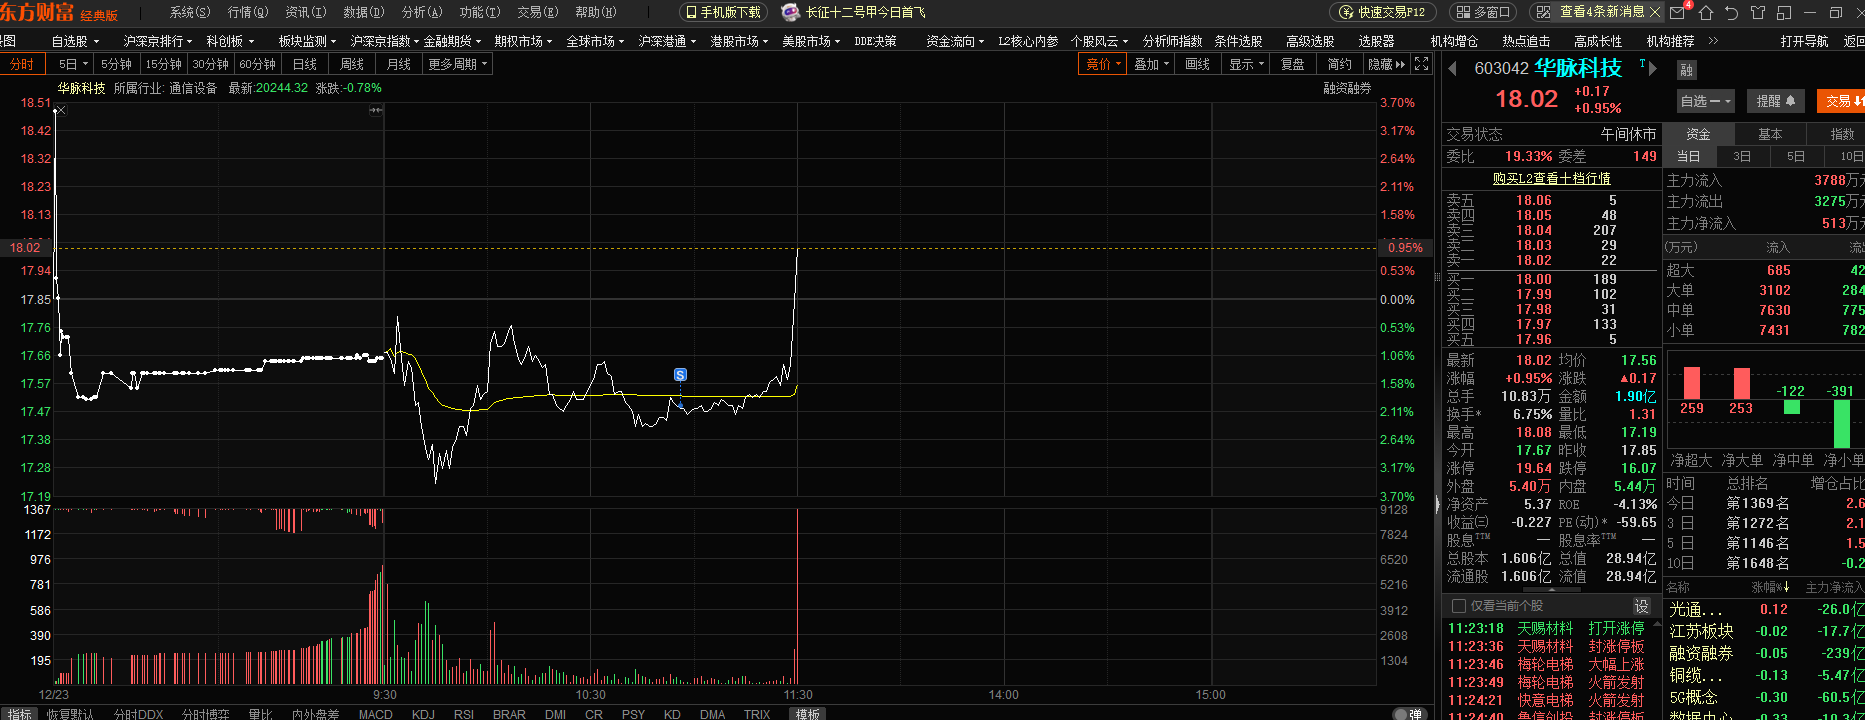Click the 江苏板块 sector row

[1764, 631]
